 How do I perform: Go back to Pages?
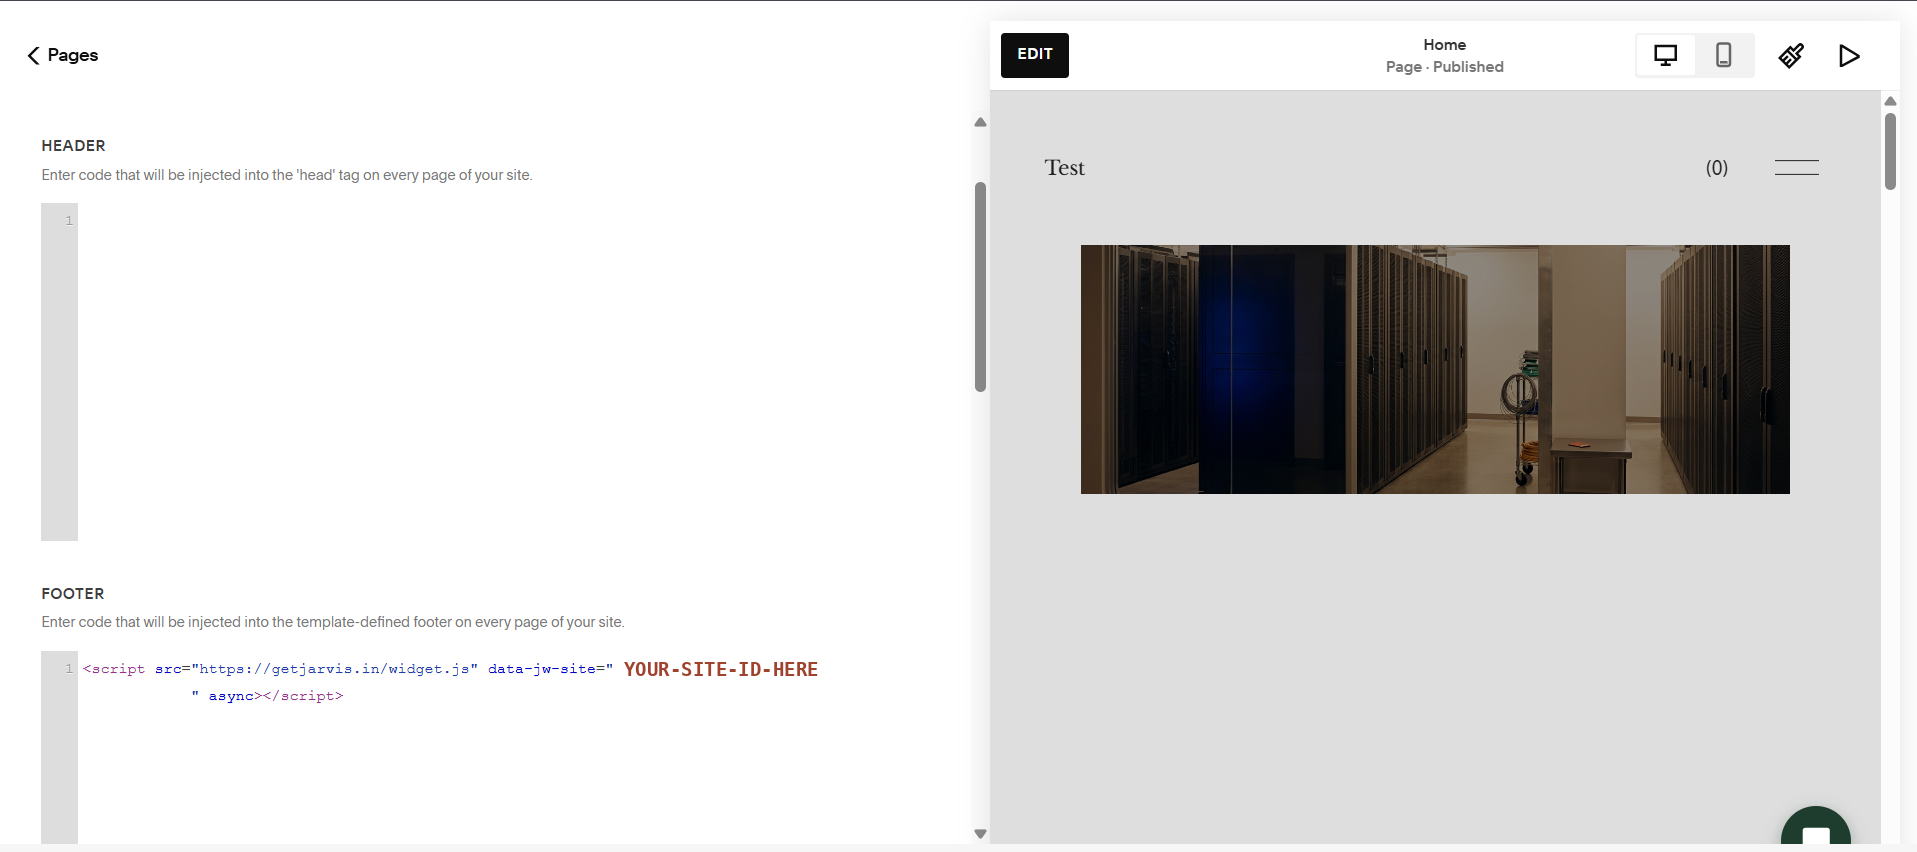point(62,55)
